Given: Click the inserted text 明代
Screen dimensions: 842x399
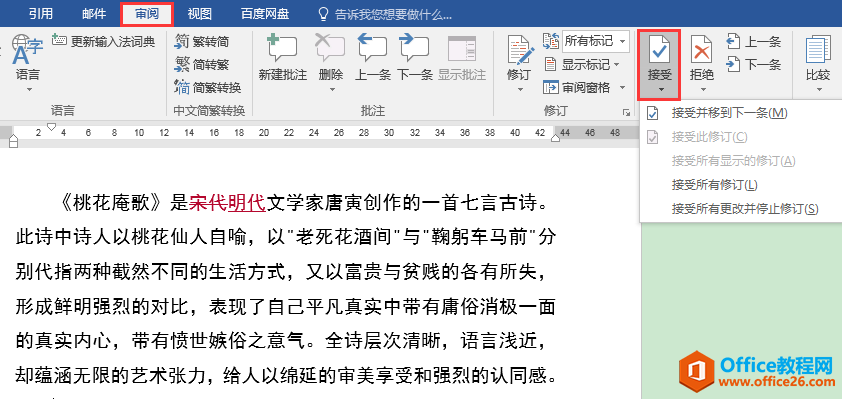Looking at the screenshot, I should click(247, 203).
